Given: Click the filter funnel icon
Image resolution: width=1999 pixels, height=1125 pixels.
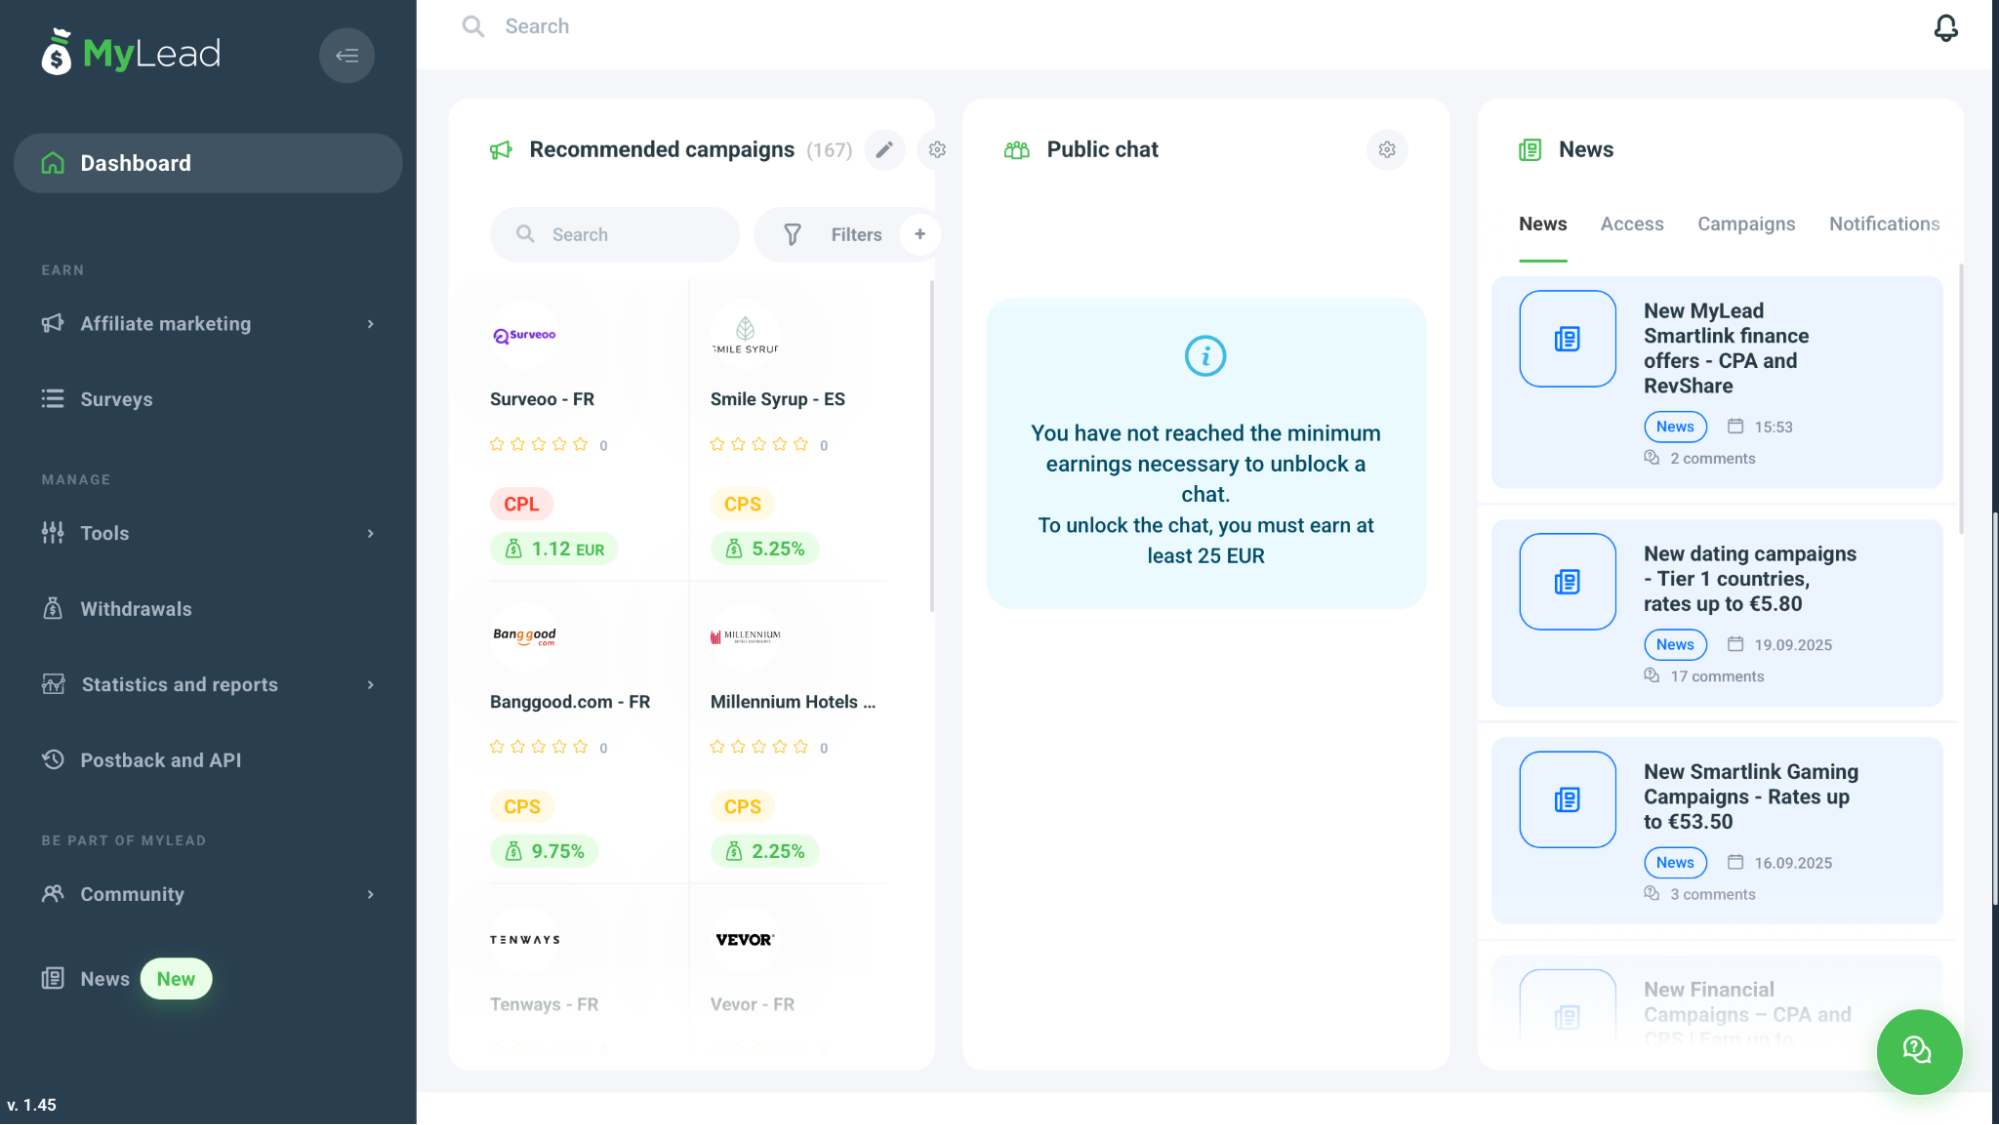Looking at the screenshot, I should 792,235.
